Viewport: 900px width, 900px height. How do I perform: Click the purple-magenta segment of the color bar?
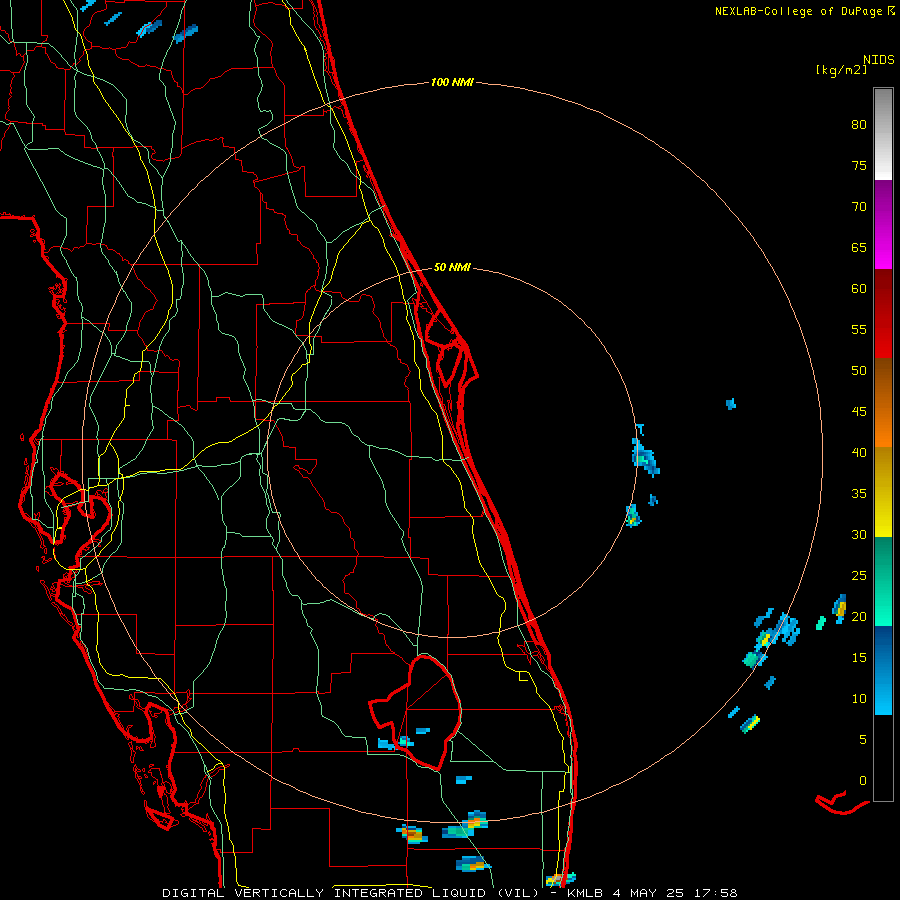click(x=883, y=225)
